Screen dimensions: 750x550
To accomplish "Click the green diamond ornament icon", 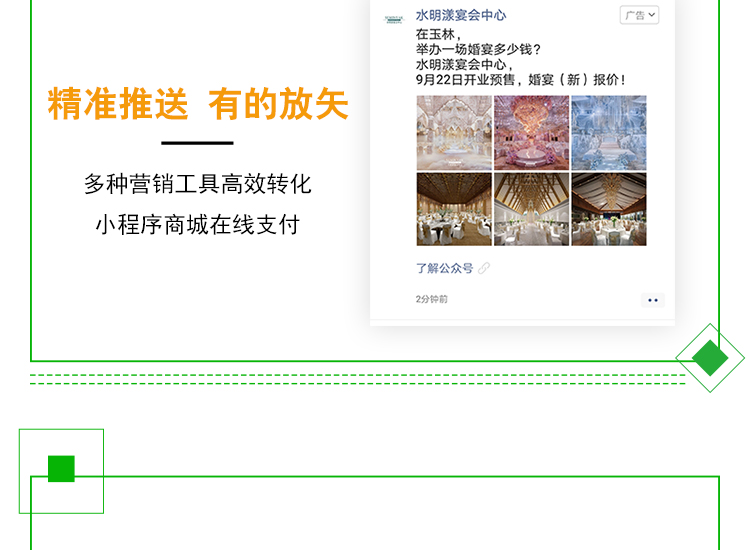I will click(710, 358).
